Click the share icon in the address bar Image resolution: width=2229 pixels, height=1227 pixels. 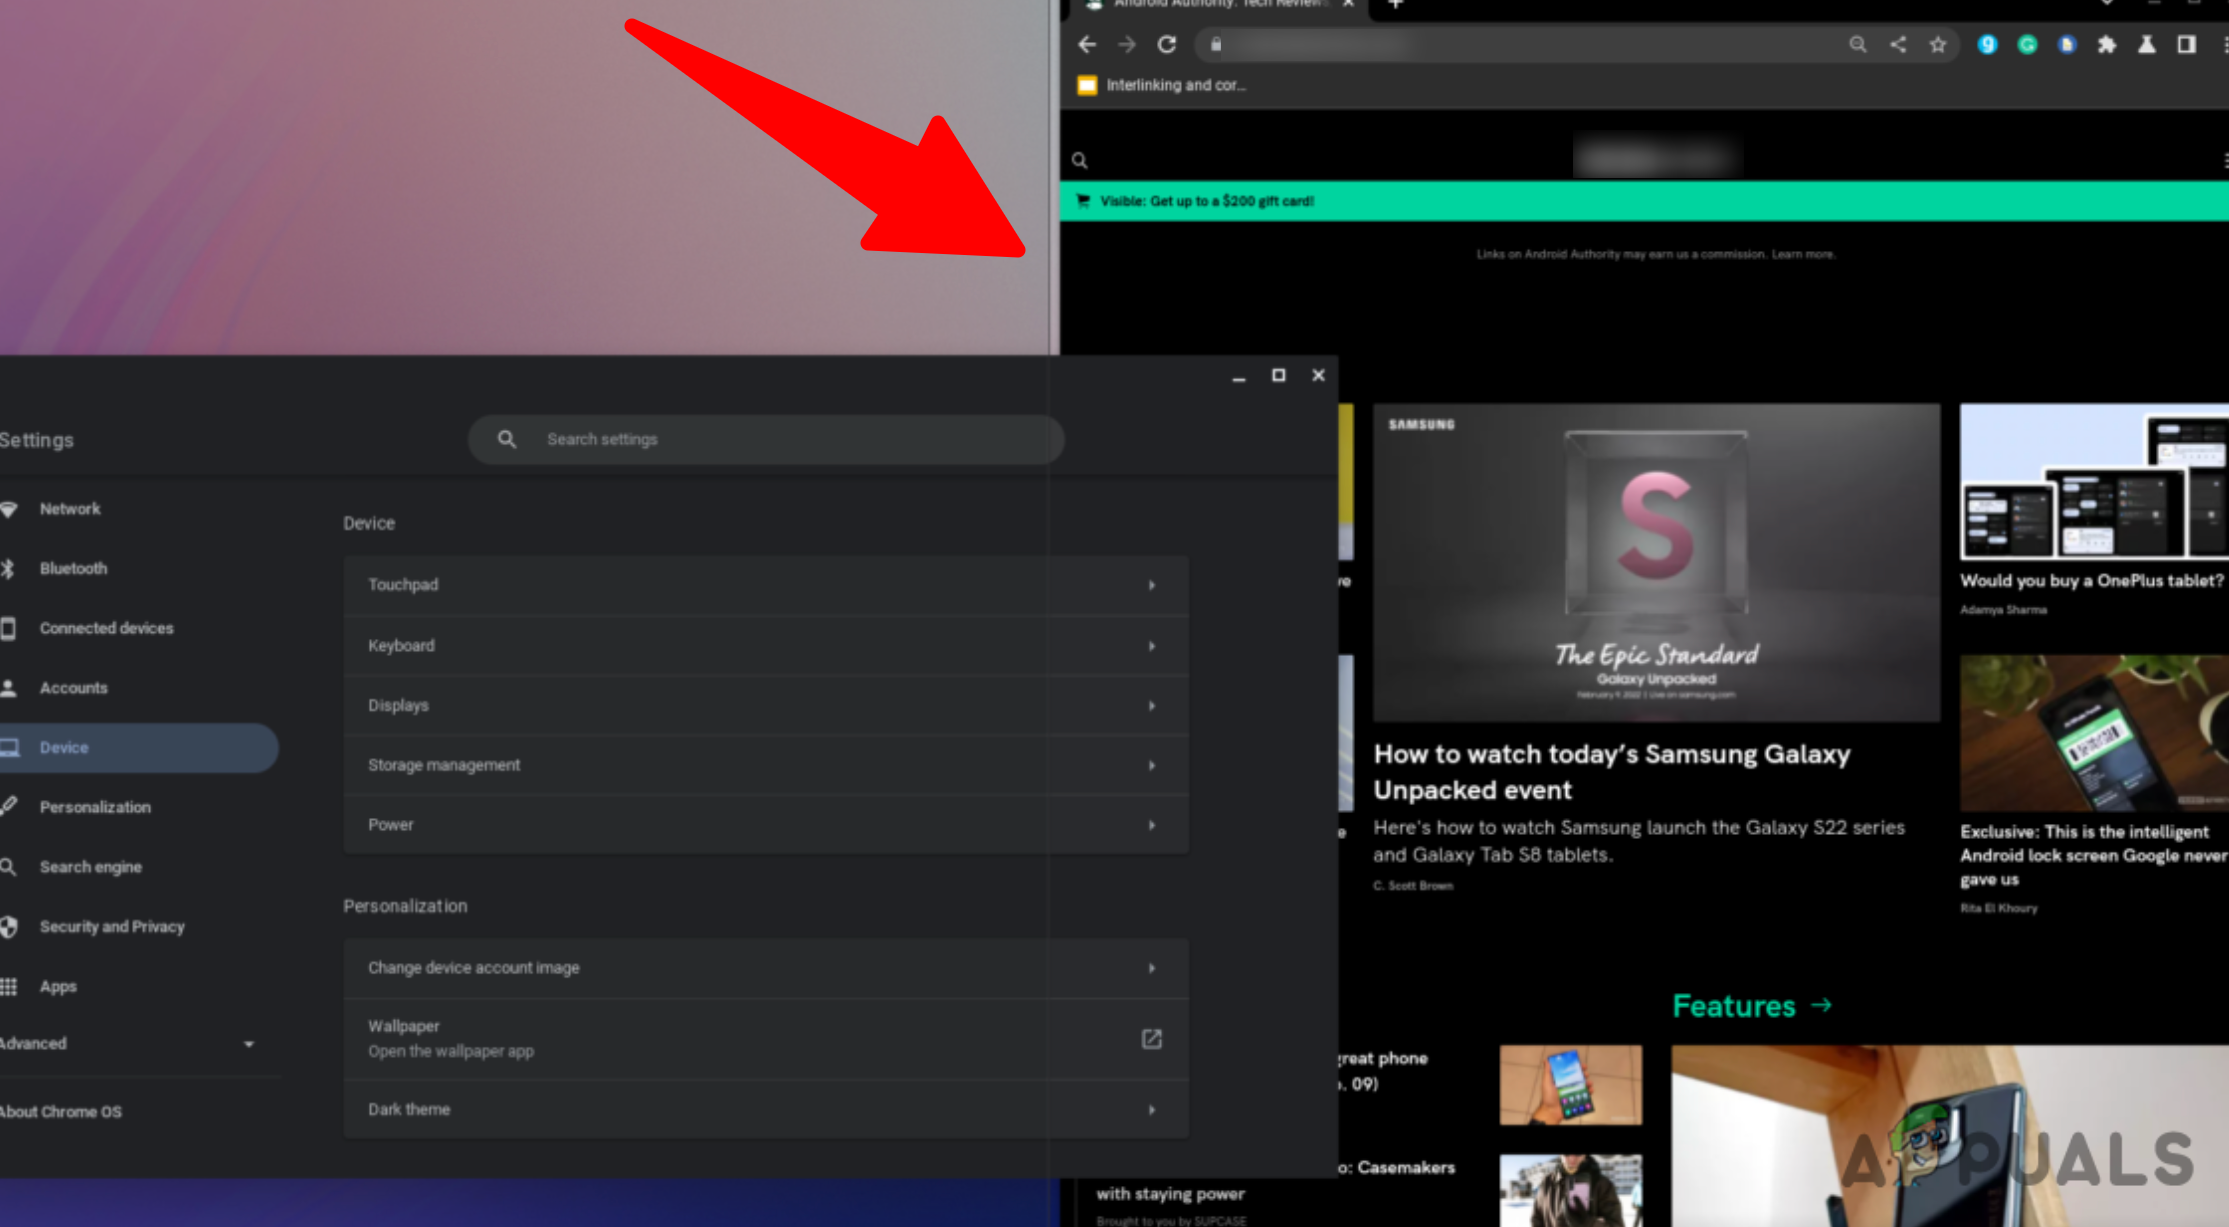click(1898, 44)
